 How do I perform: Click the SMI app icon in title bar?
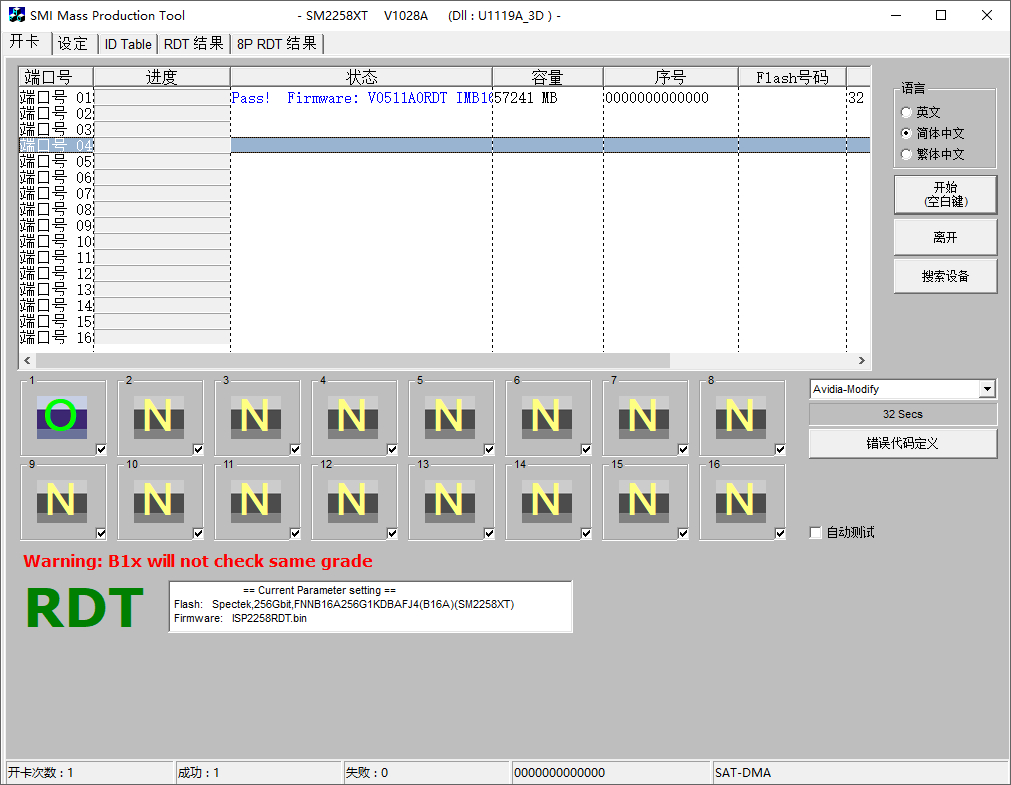pos(17,15)
